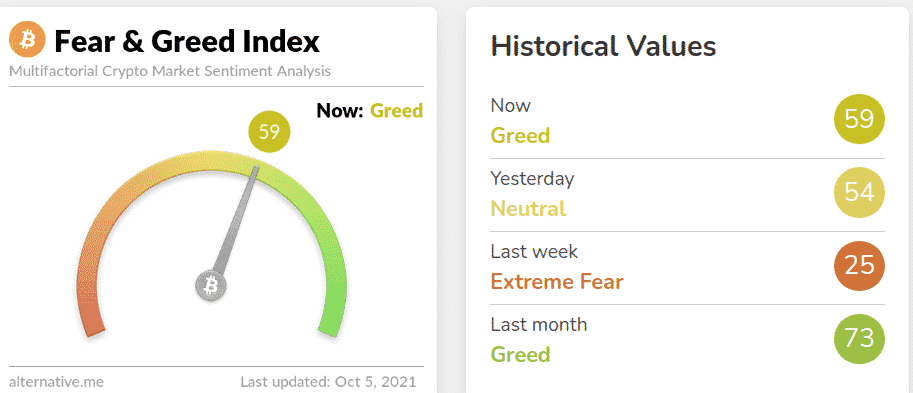
Task: Click the orange Bitcoin logo icon
Action: [x=27, y=39]
